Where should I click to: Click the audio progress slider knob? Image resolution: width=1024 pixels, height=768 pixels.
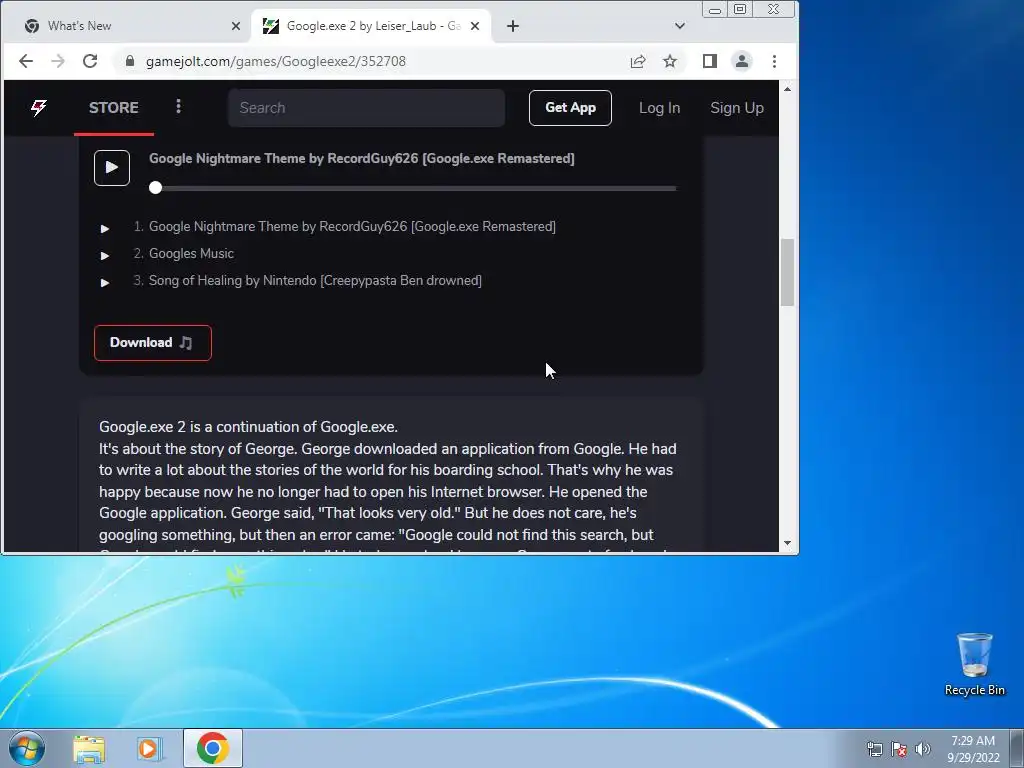pos(155,188)
